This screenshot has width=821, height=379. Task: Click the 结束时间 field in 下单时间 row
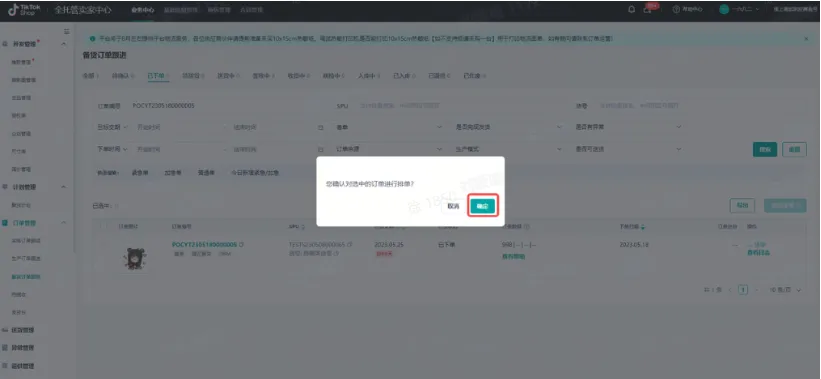pyautogui.click(x=272, y=149)
